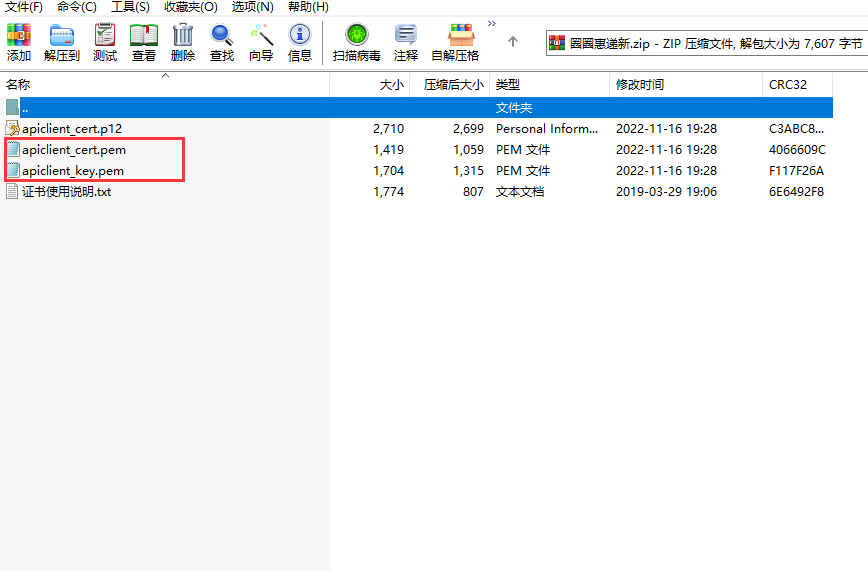Show archive 信息 (Info) icon
This screenshot has width=868, height=571.
pos(300,42)
